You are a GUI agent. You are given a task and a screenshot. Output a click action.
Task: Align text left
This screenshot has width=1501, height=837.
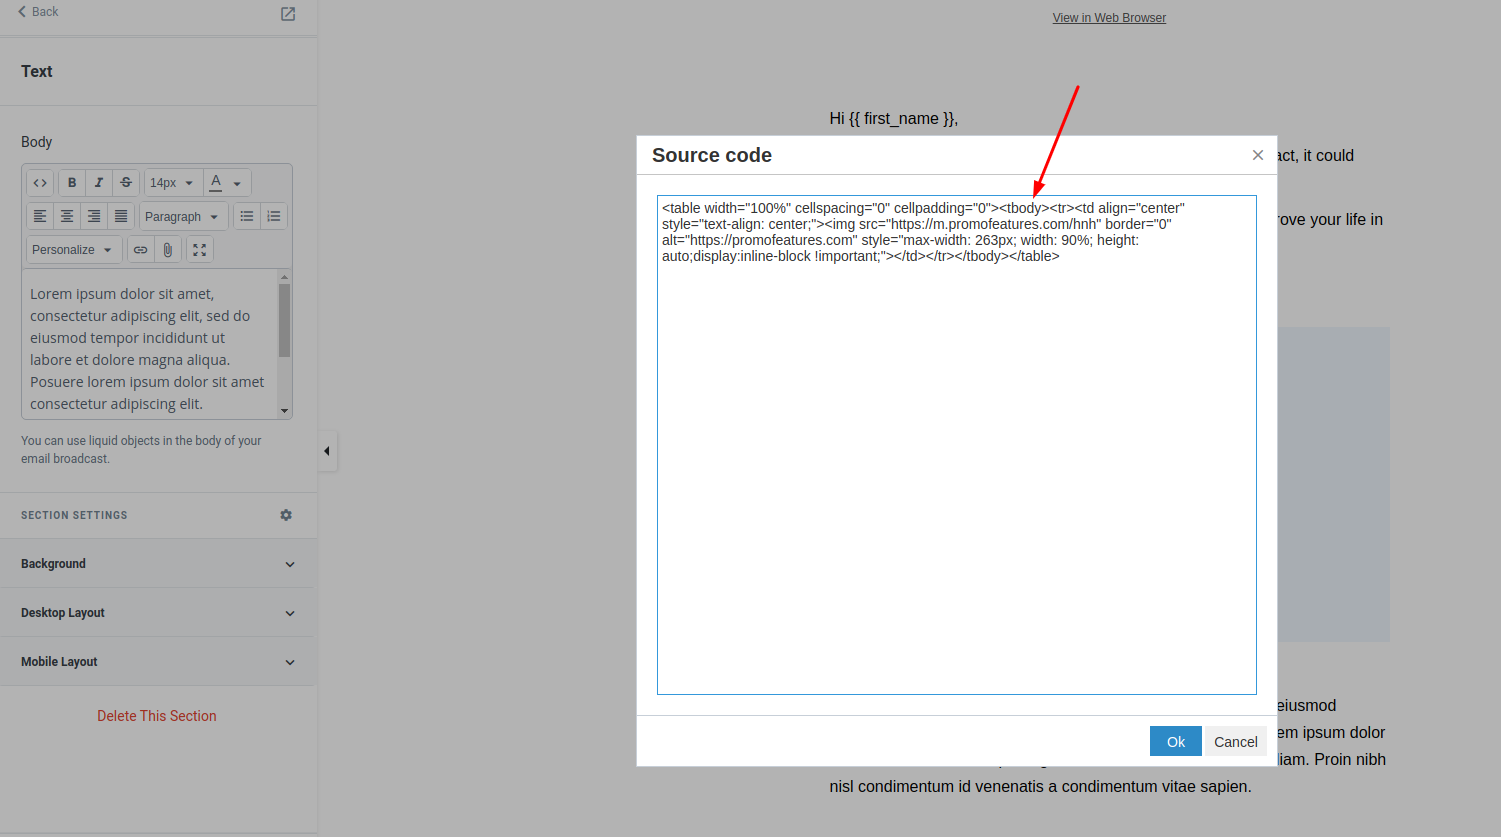40,216
